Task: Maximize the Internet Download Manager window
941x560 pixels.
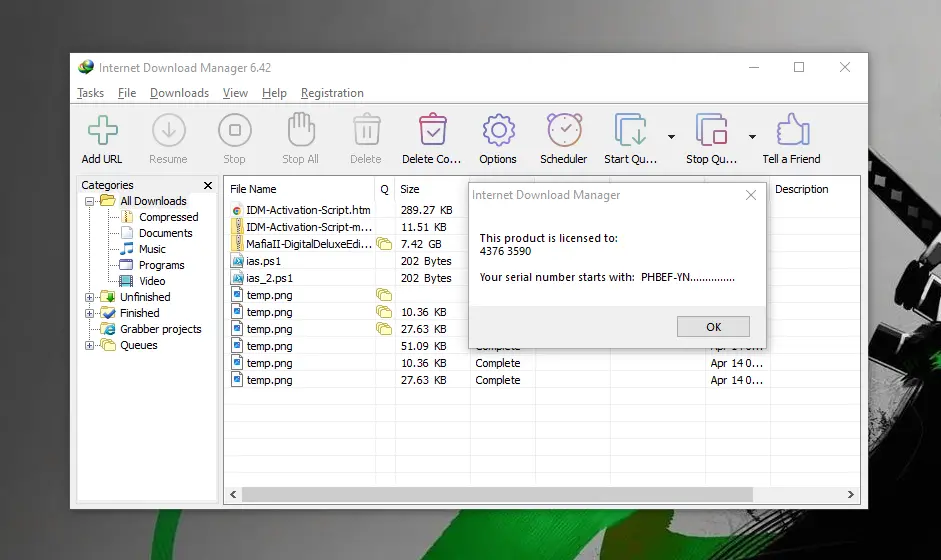Action: coord(799,67)
